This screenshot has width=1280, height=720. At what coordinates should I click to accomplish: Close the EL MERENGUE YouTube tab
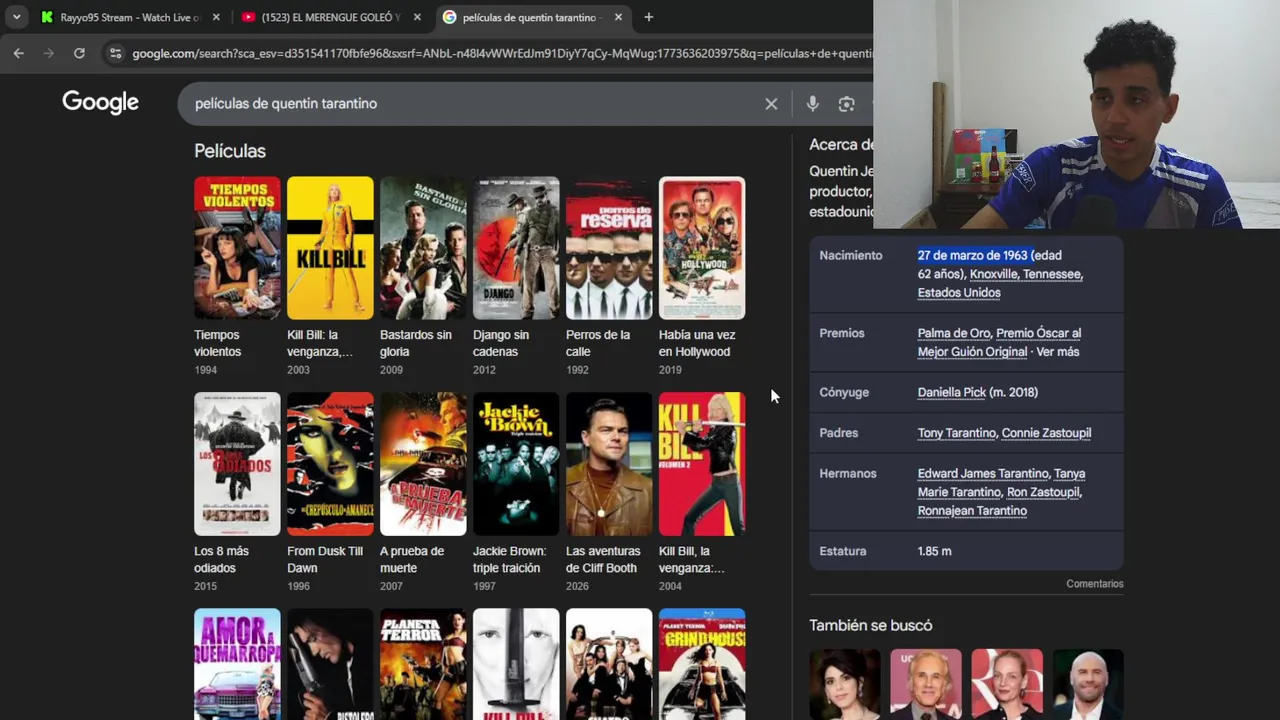pyautogui.click(x=417, y=17)
